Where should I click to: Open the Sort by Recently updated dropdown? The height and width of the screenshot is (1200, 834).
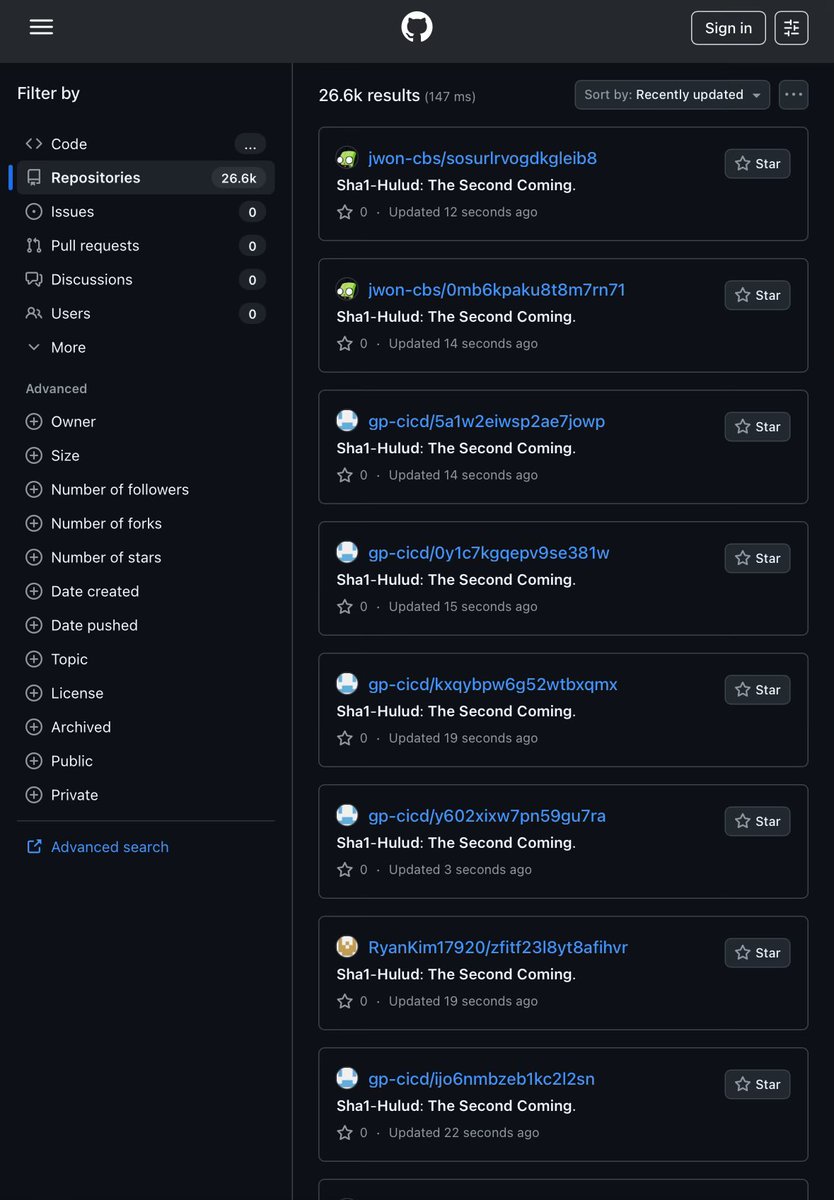click(671, 94)
